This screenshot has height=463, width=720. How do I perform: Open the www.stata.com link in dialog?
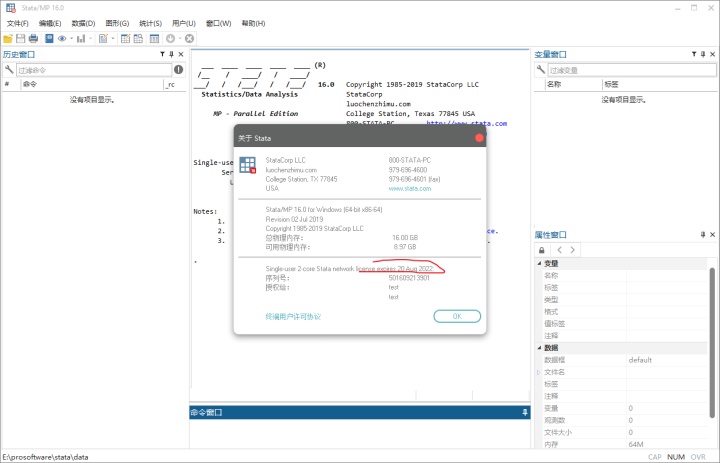[x=410, y=189]
